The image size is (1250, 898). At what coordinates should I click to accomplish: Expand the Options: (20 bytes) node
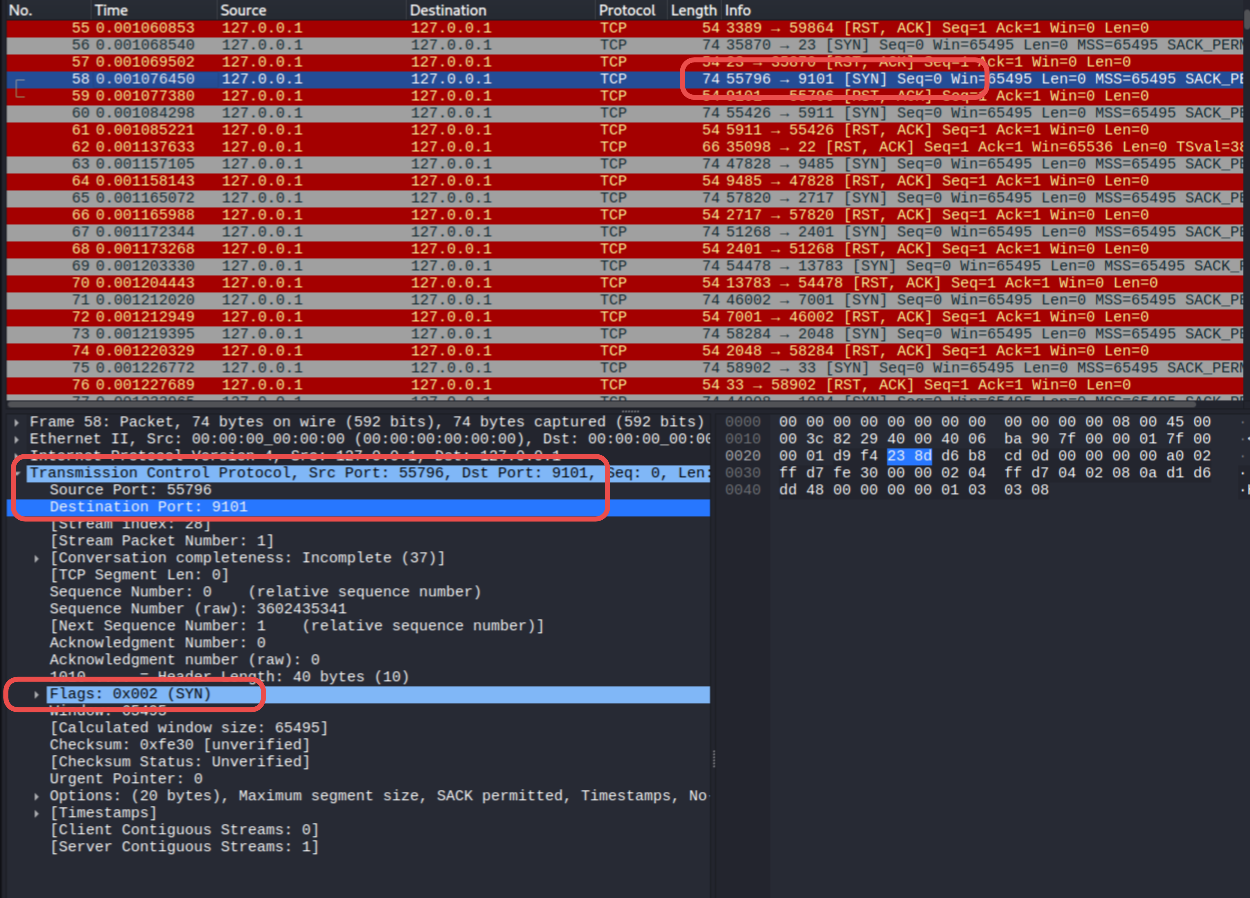(x=37, y=796)
